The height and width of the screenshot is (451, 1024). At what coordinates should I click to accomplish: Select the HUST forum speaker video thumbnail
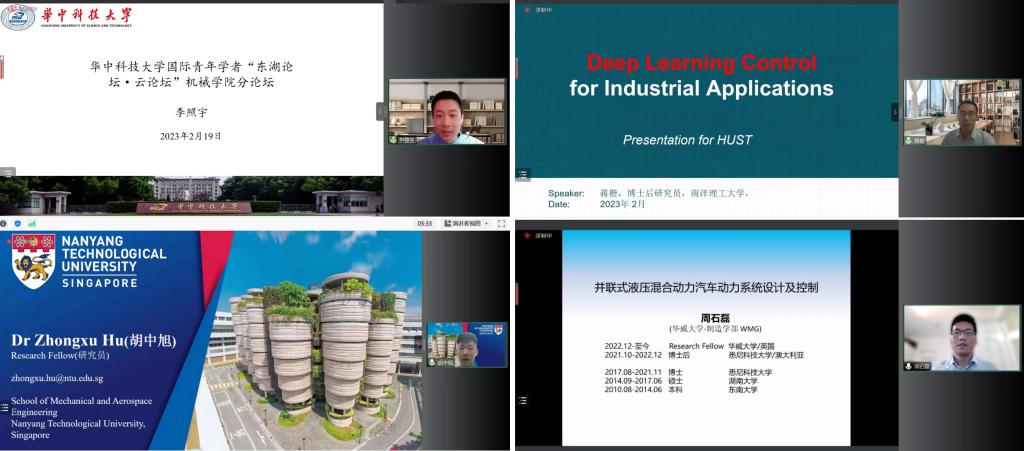pyautogui.click(x=447, y=111)
